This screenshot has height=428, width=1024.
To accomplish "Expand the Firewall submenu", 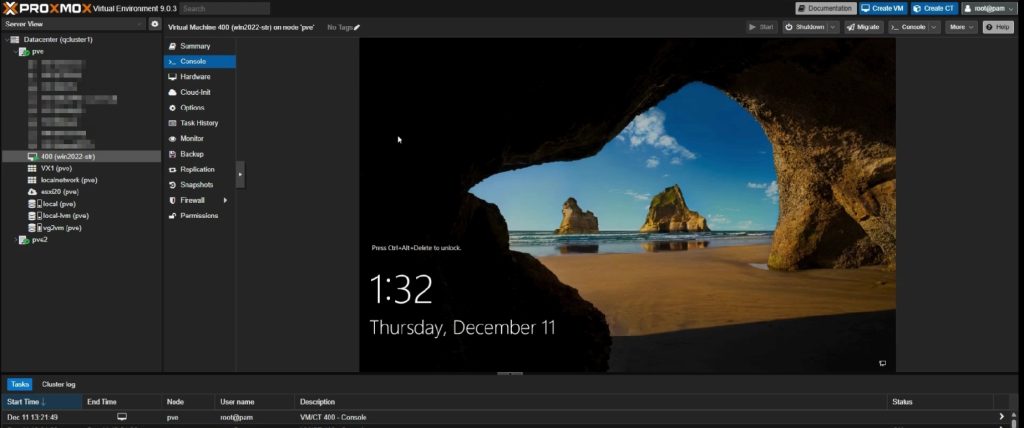I will (x=225, y=200).
